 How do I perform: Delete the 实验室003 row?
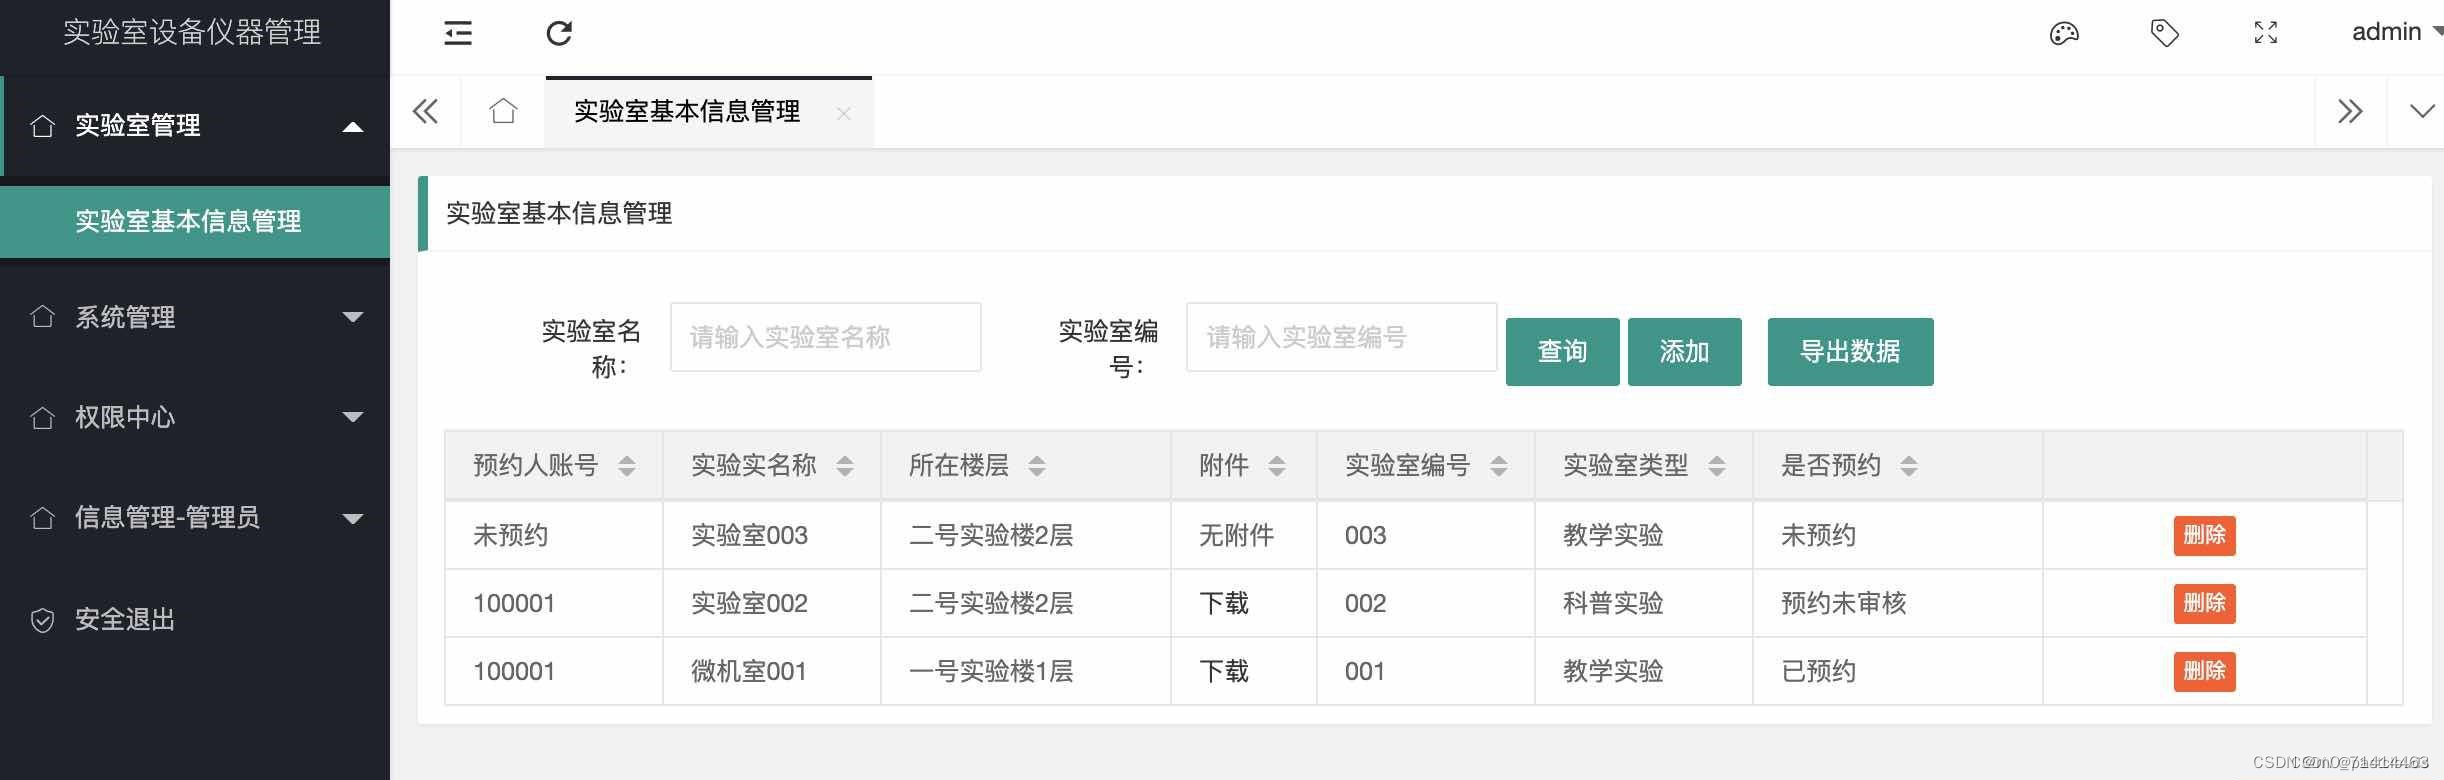(2204, 535)
